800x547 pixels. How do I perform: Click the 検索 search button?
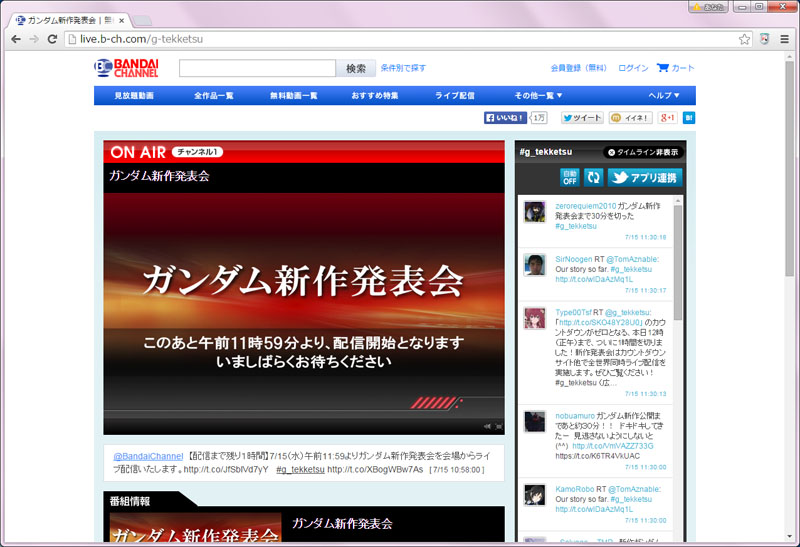tap(355, 68)
